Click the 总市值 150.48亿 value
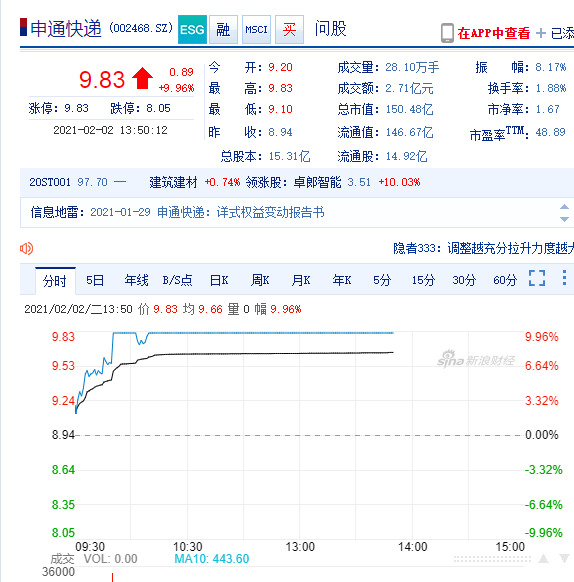574x582 pixels. 410,109
